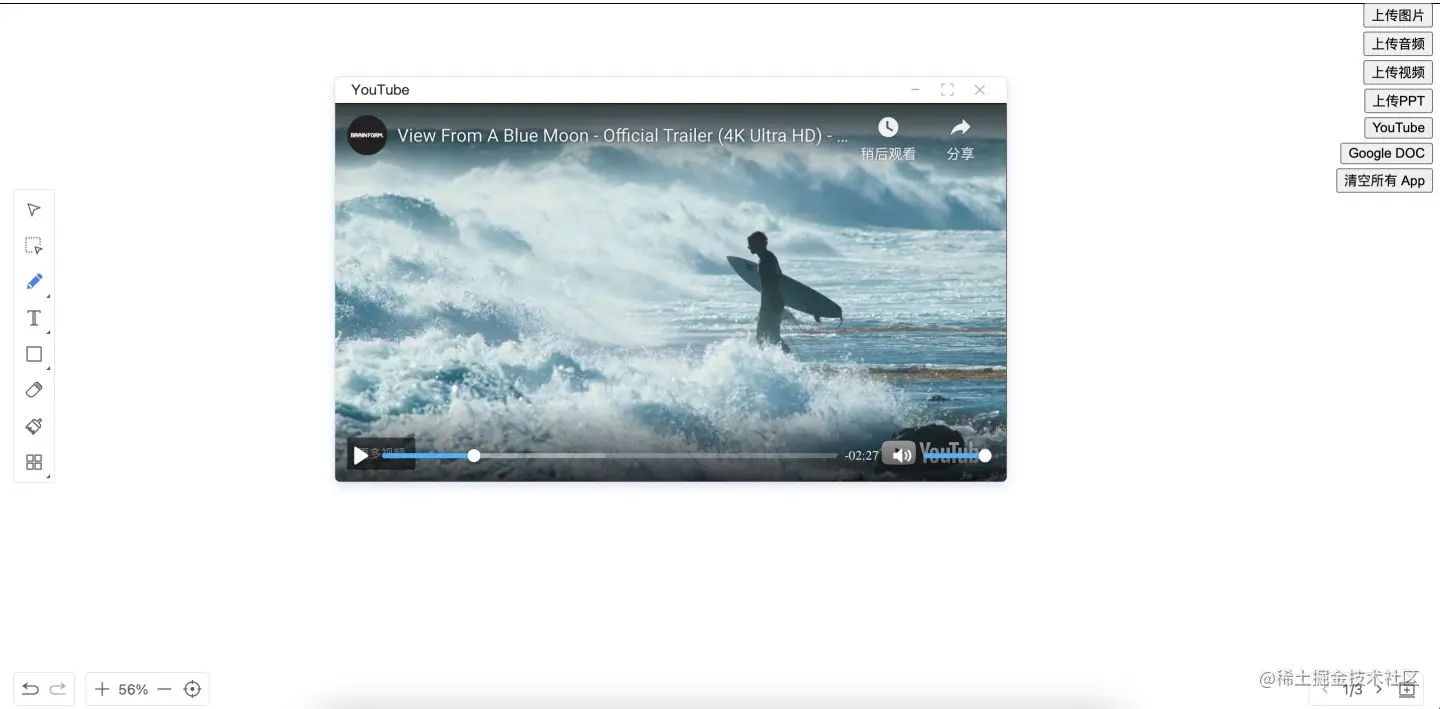
Task: Undo the last whiteboard action
Action: click(30, 689)
